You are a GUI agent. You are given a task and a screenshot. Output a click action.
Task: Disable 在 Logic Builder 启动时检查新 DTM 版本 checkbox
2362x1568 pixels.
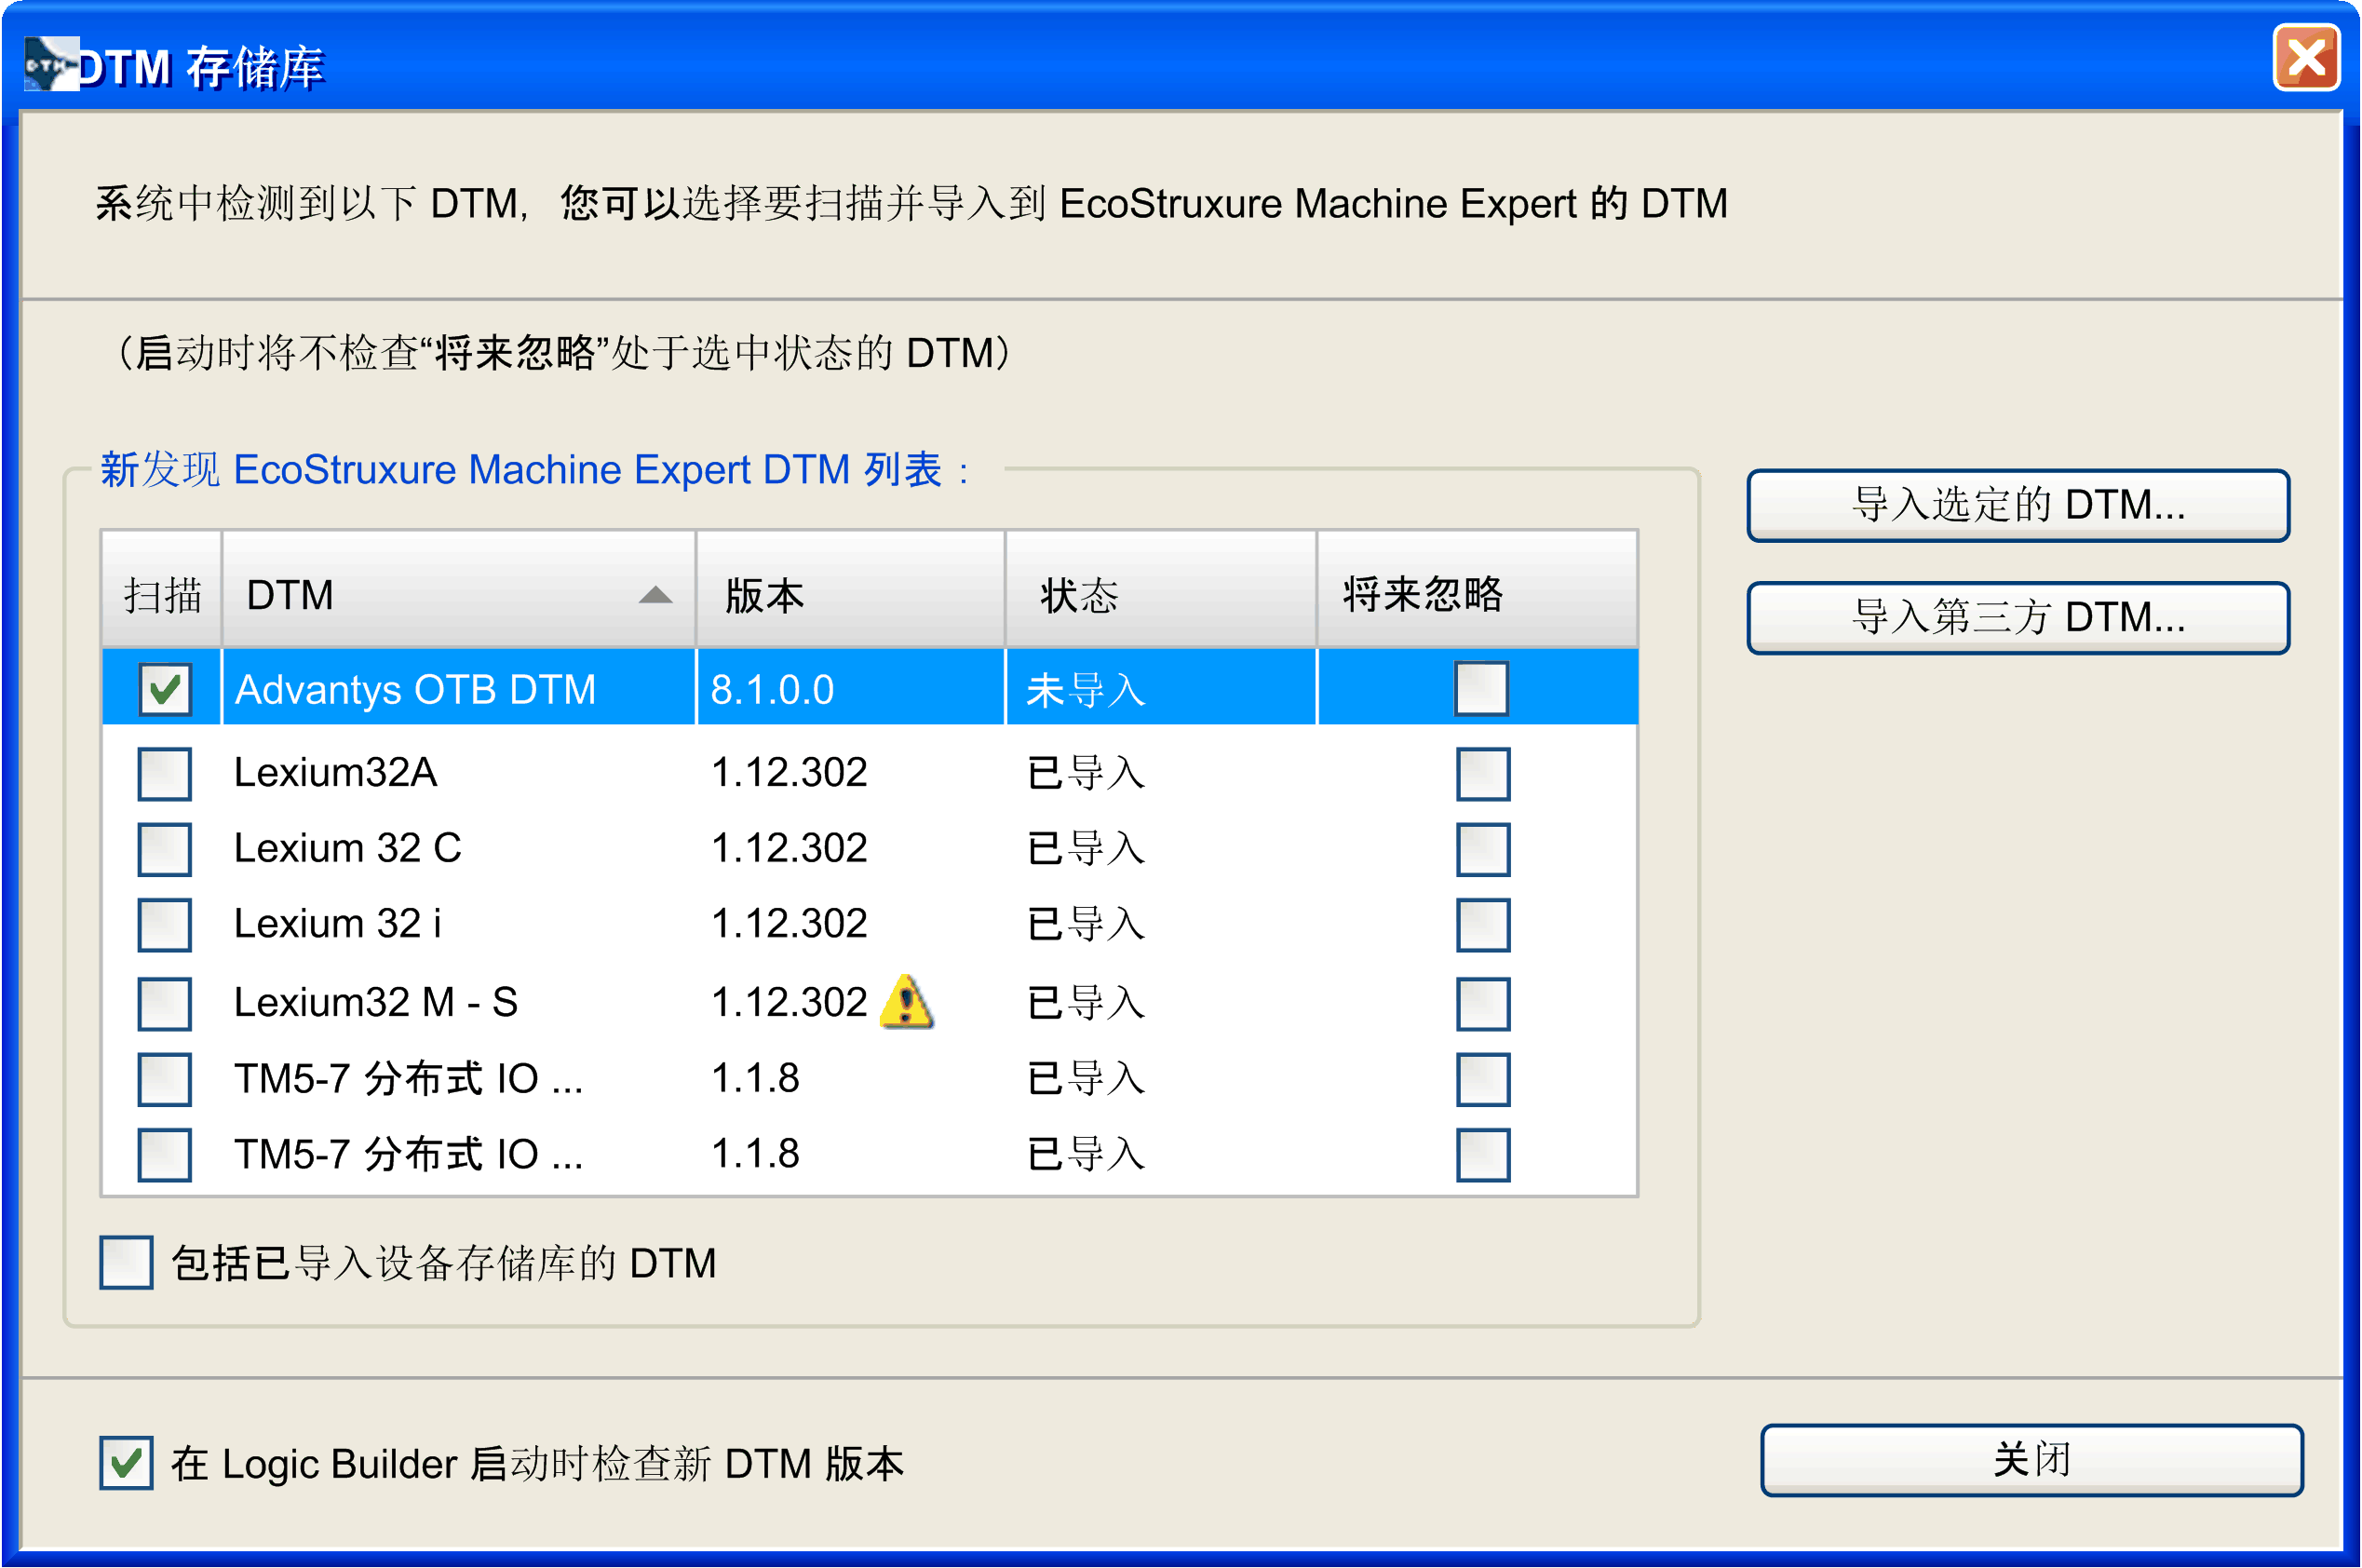[x=126, y=1463]
